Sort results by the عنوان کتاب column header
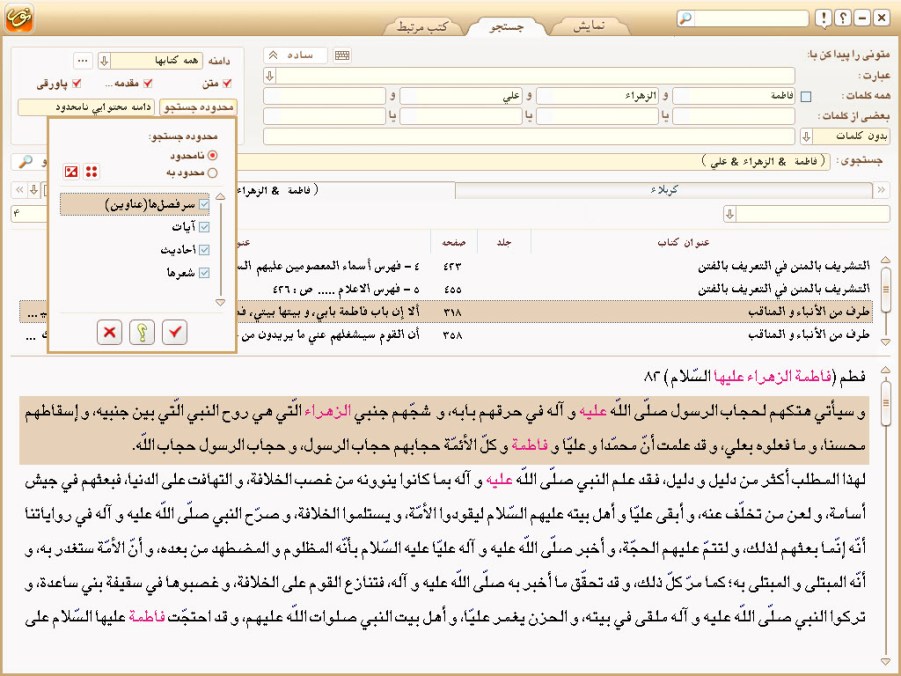The height and width of the screenshot is (676, 901). [683, 243]
